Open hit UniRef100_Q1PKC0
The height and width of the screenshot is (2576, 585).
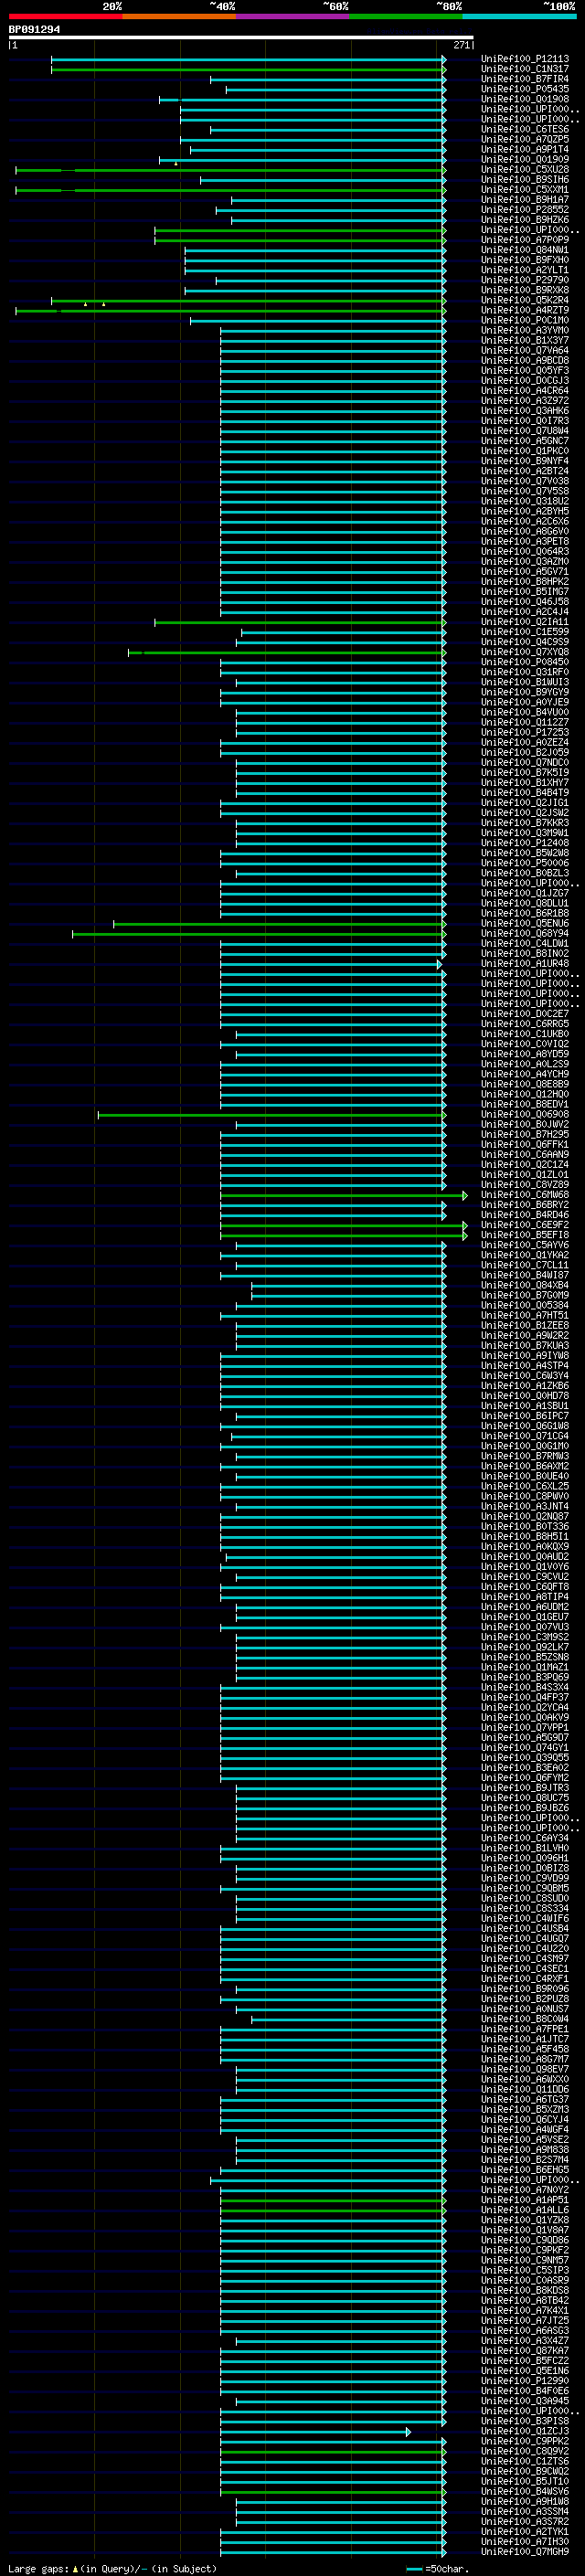coord(525,451)
